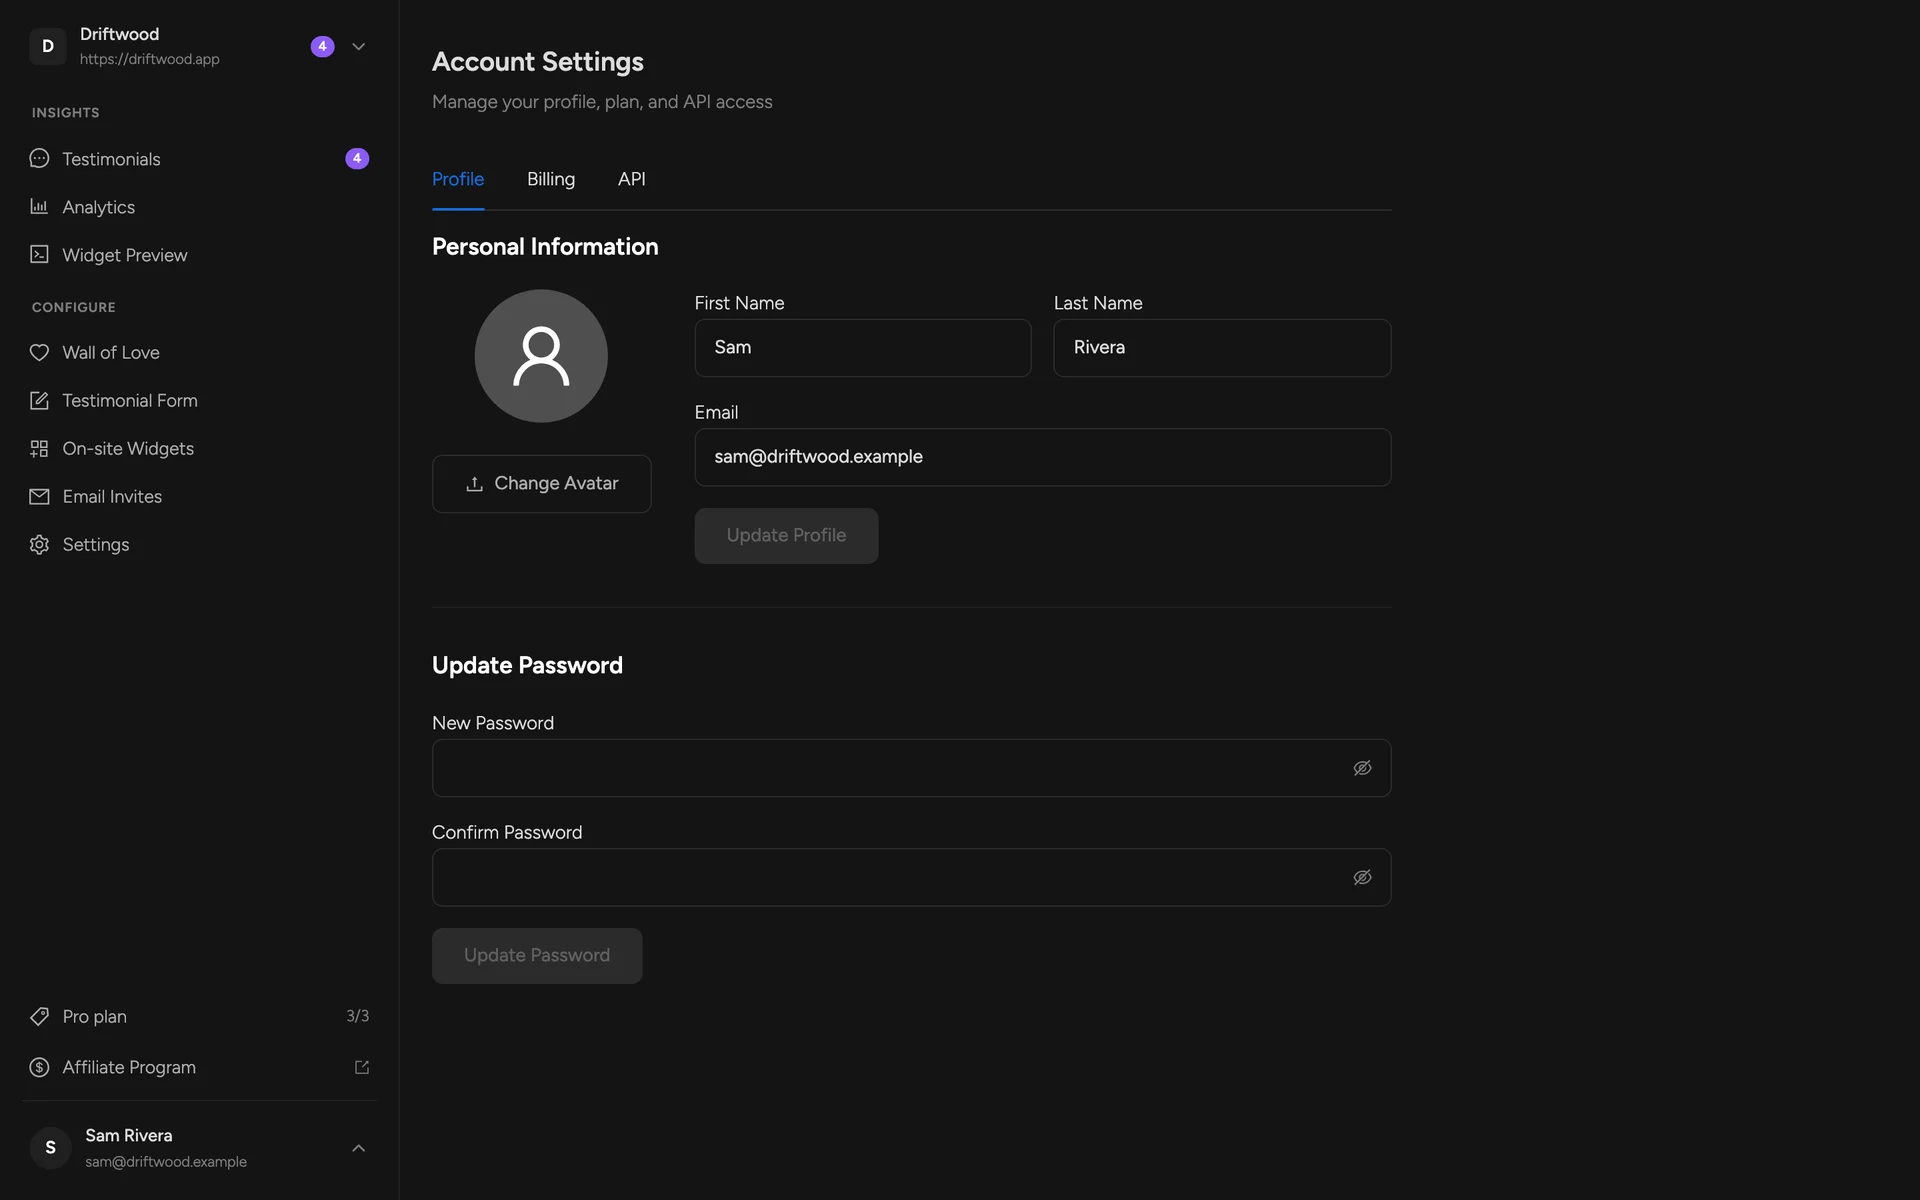The width and height of the screenshot is (1920, 1200).
Task: Open Testimonials via its speech bubble icon
Action: (x=39, y=159)
